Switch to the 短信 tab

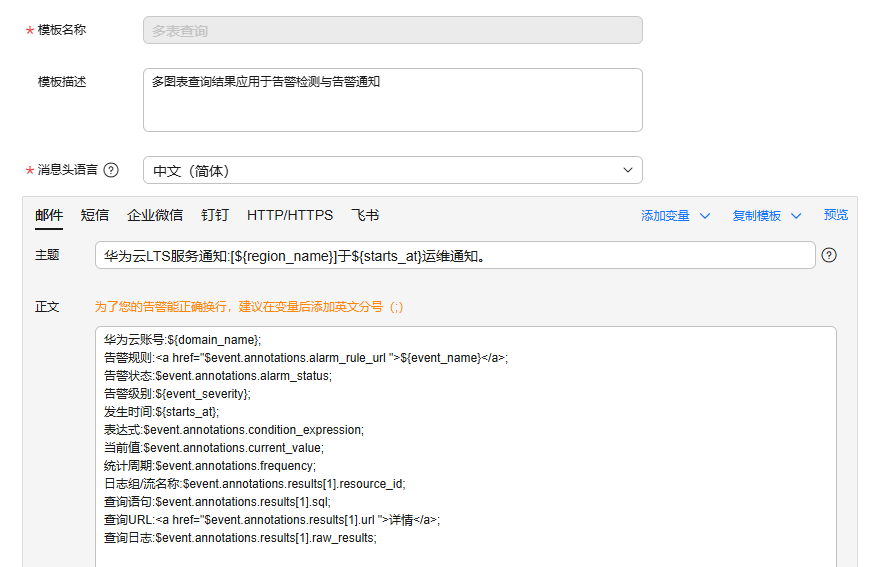(95, 215)
